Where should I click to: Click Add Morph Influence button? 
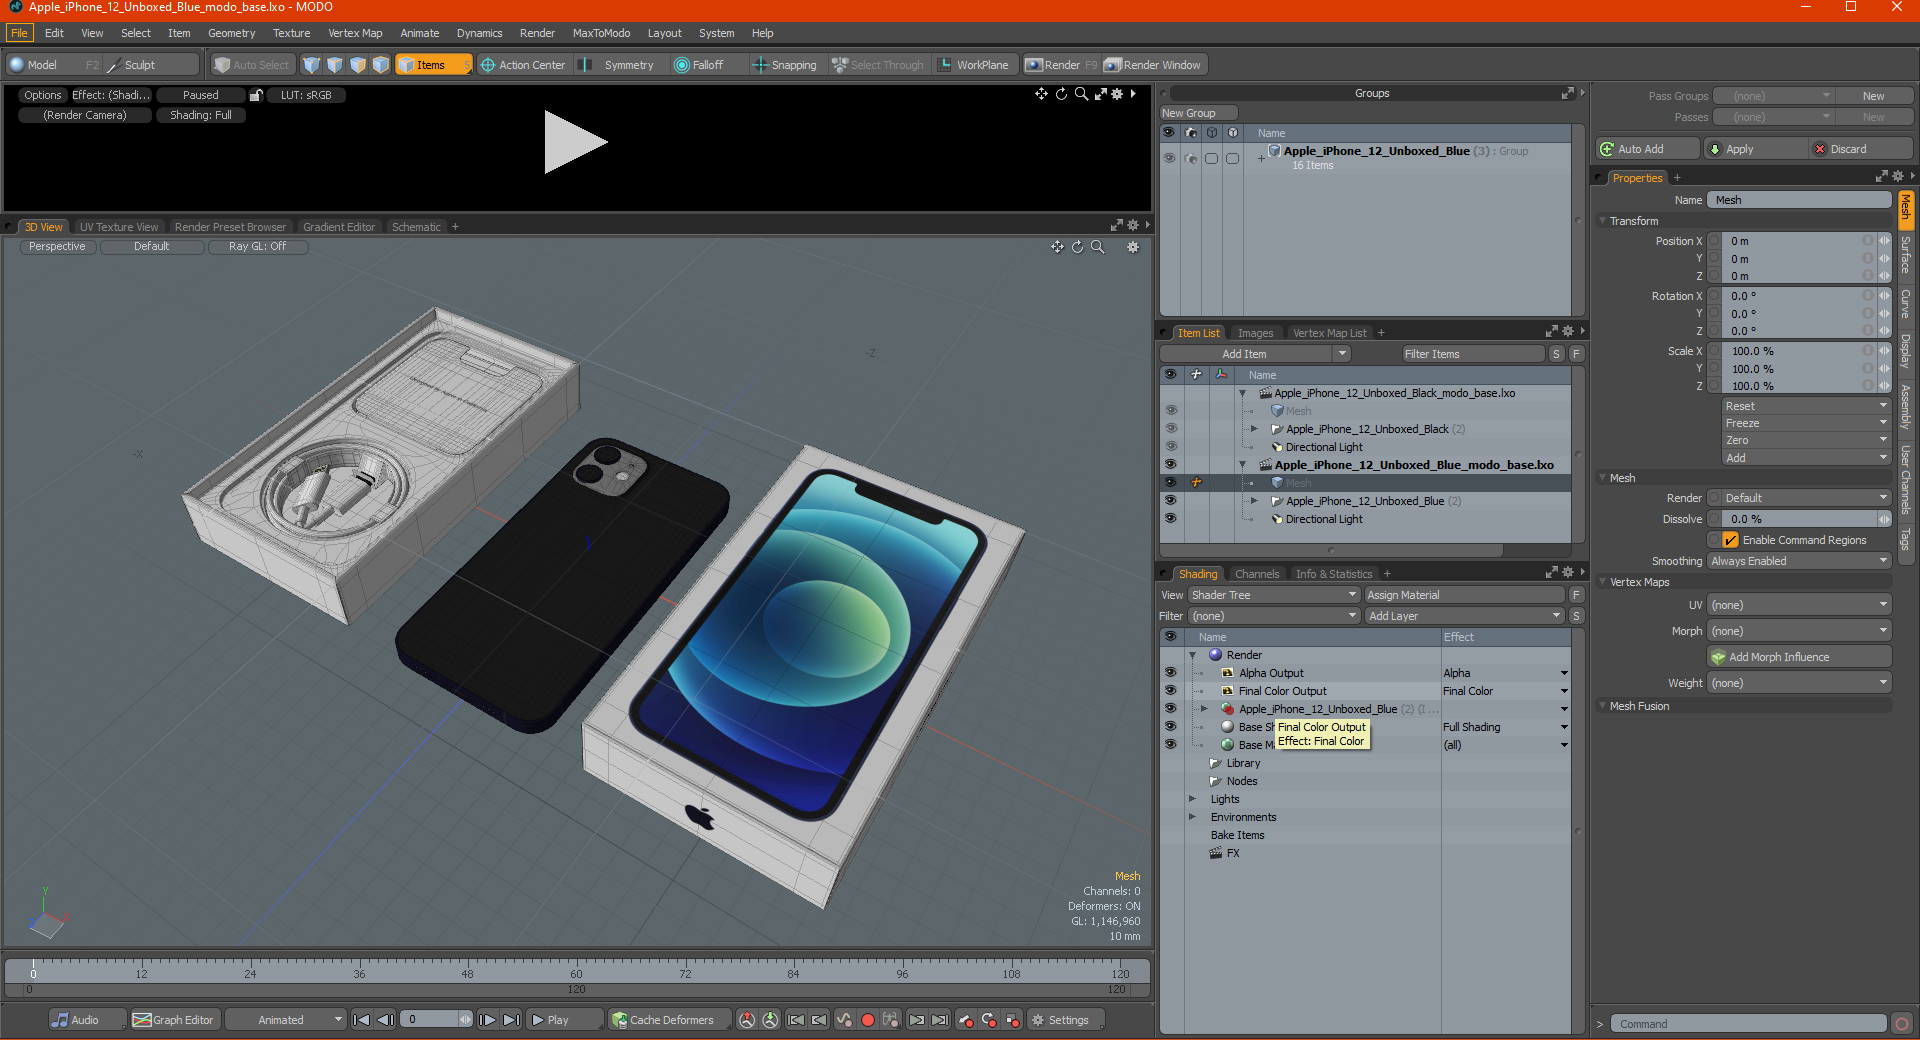tap(1799, 657)
